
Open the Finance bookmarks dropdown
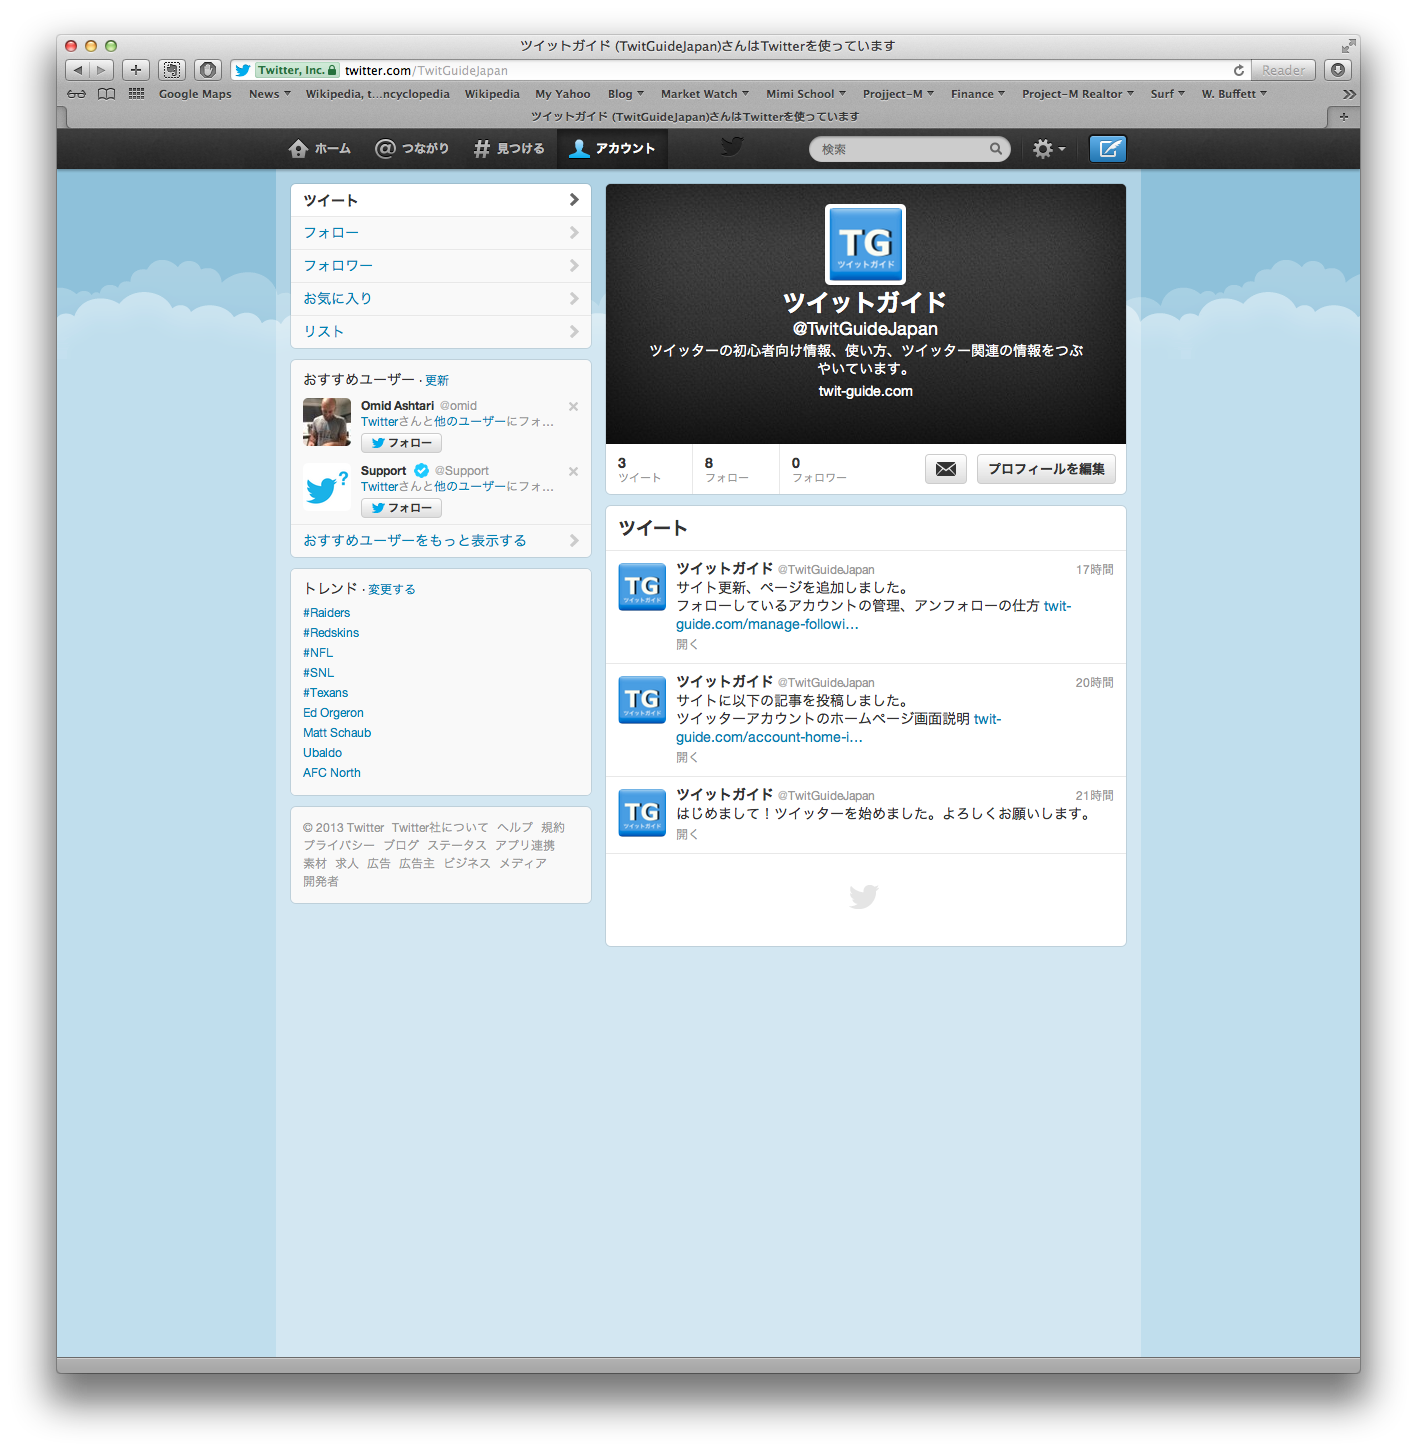[978, 94]
